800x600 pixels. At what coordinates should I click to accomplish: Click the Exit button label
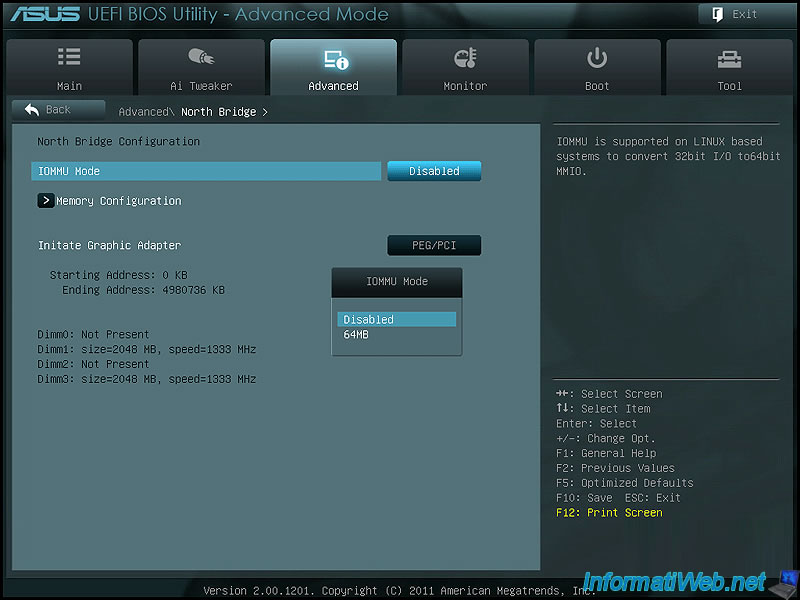745,14
